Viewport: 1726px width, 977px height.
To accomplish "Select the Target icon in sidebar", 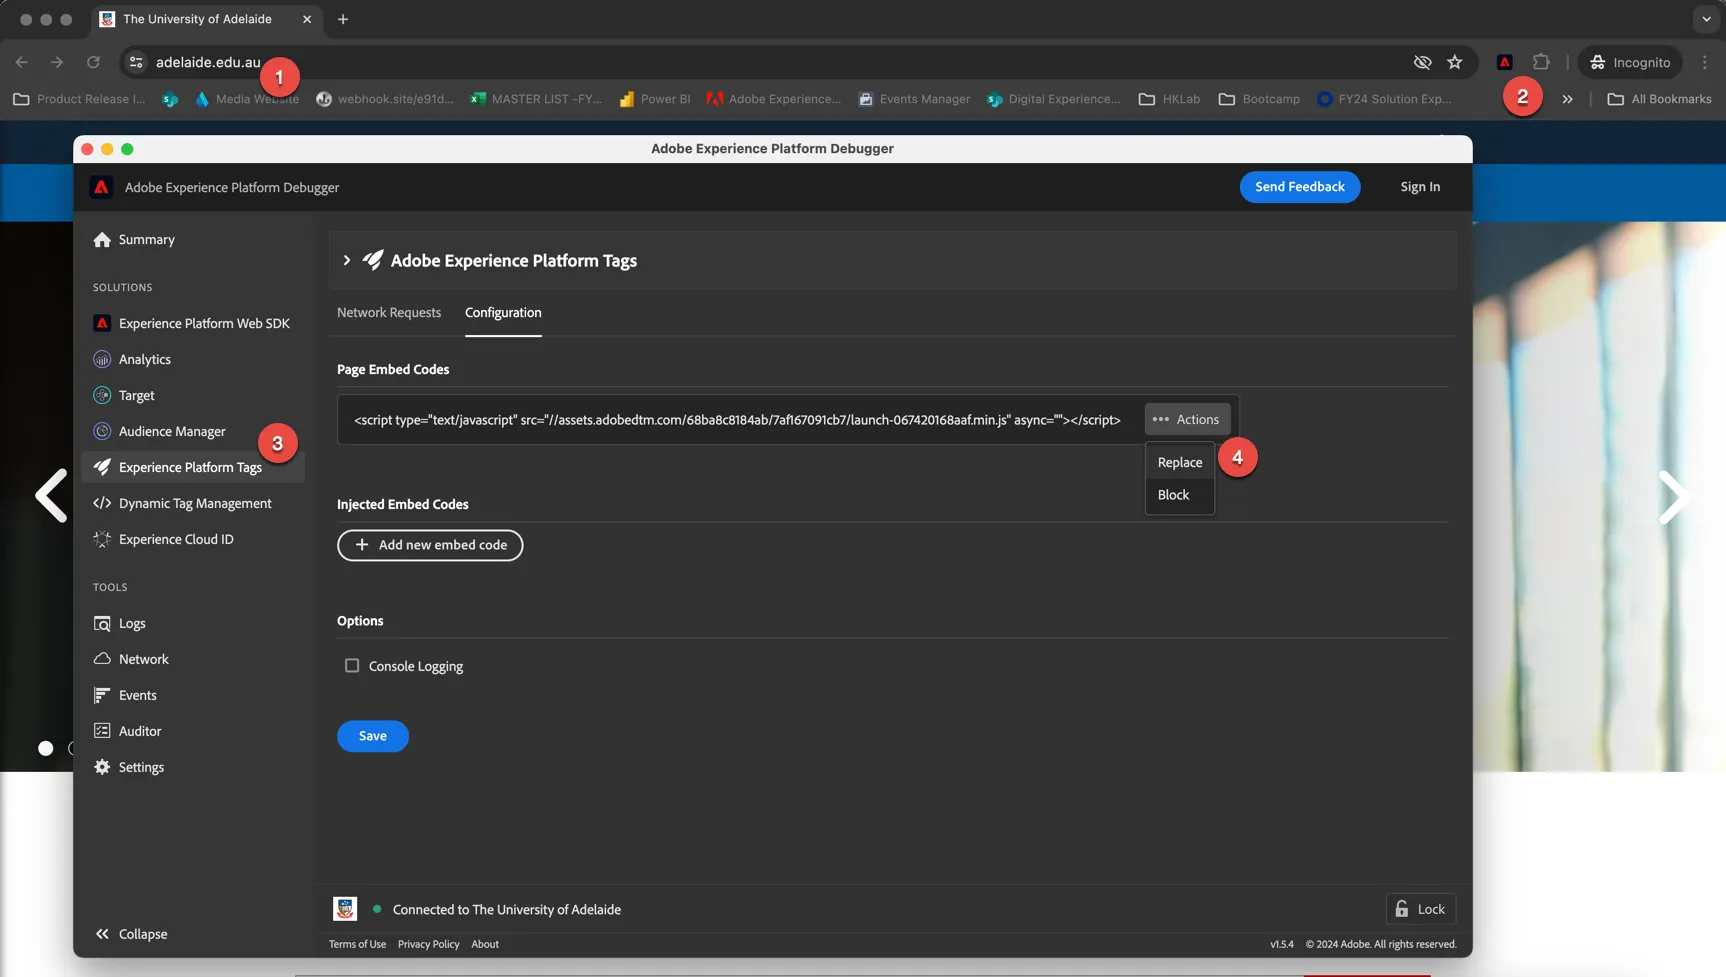I will [102, 396].
